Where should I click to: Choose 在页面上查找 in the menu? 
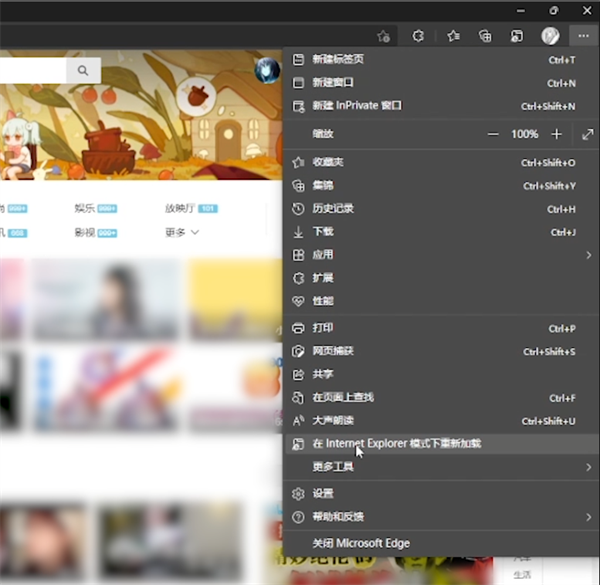click(x=441, y=398)
